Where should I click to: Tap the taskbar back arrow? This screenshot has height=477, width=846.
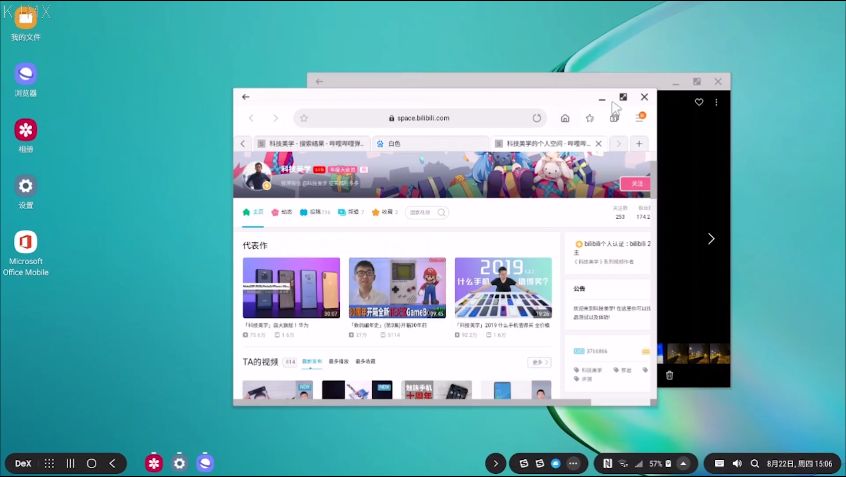pos(112,464)
